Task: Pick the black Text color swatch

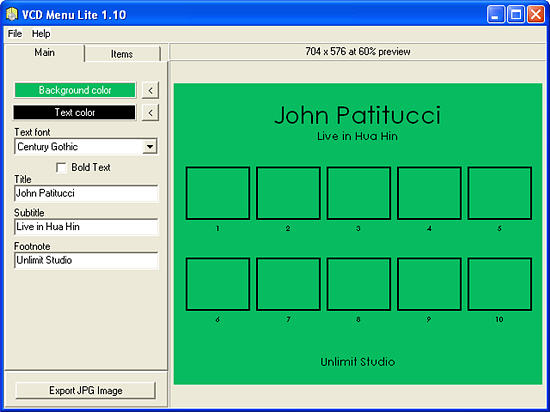Action: [x=75, y=113]
